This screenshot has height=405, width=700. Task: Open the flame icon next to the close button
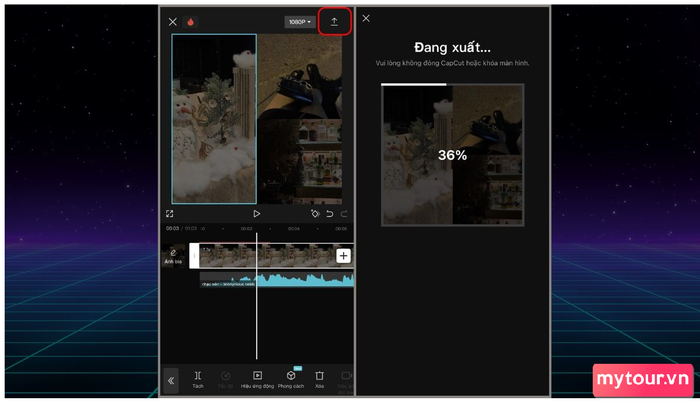click(x=191, y=22)
